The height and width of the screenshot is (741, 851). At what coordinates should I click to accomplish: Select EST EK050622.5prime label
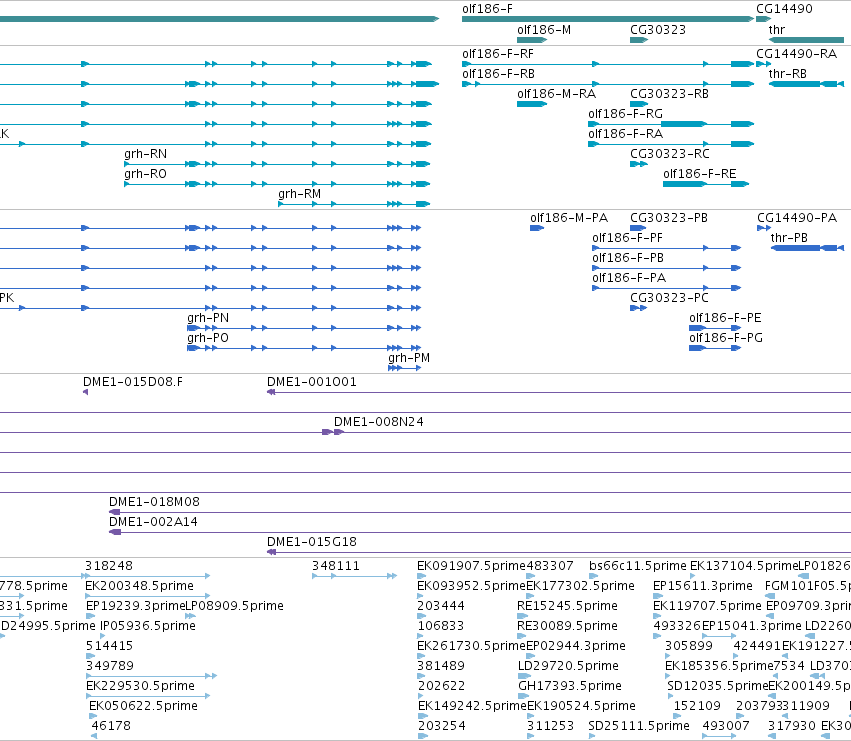coord(143,706)
